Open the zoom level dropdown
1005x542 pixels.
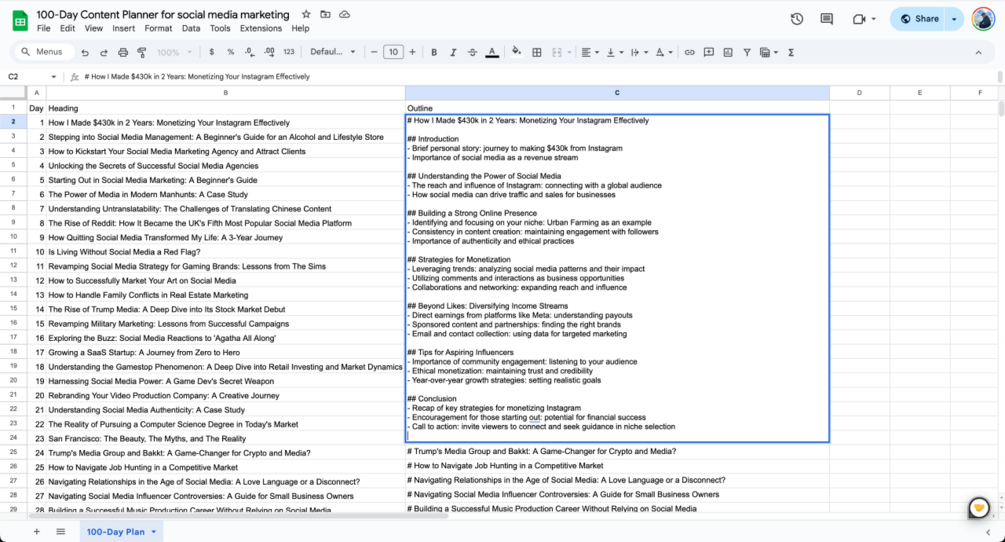point(174,53)
